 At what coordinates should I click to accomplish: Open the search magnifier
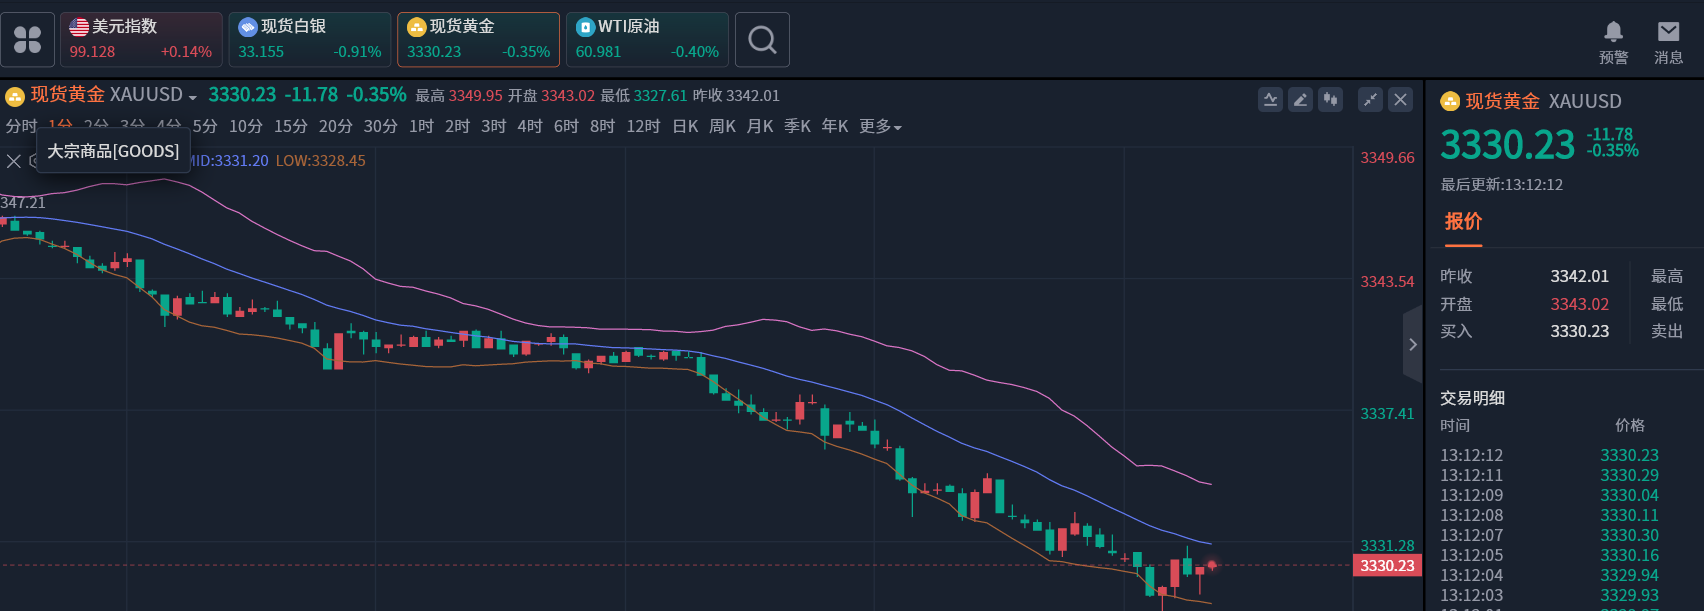click(x=762, y=40)
